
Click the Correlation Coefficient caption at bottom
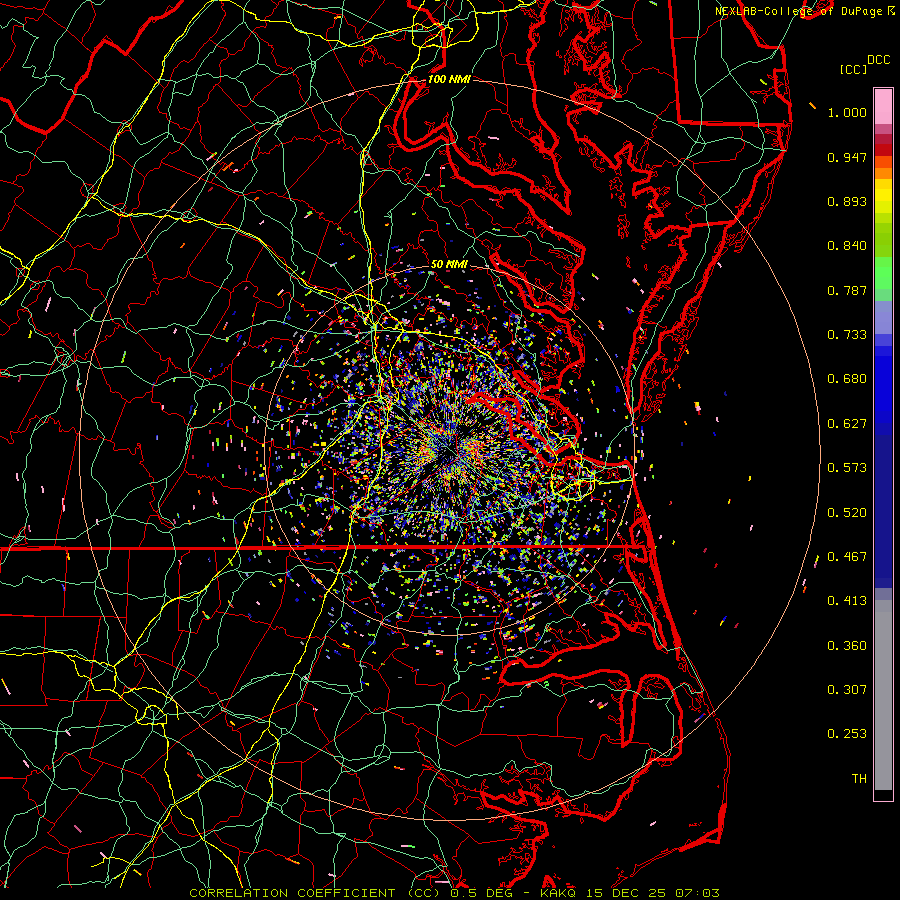click(454, 893)
